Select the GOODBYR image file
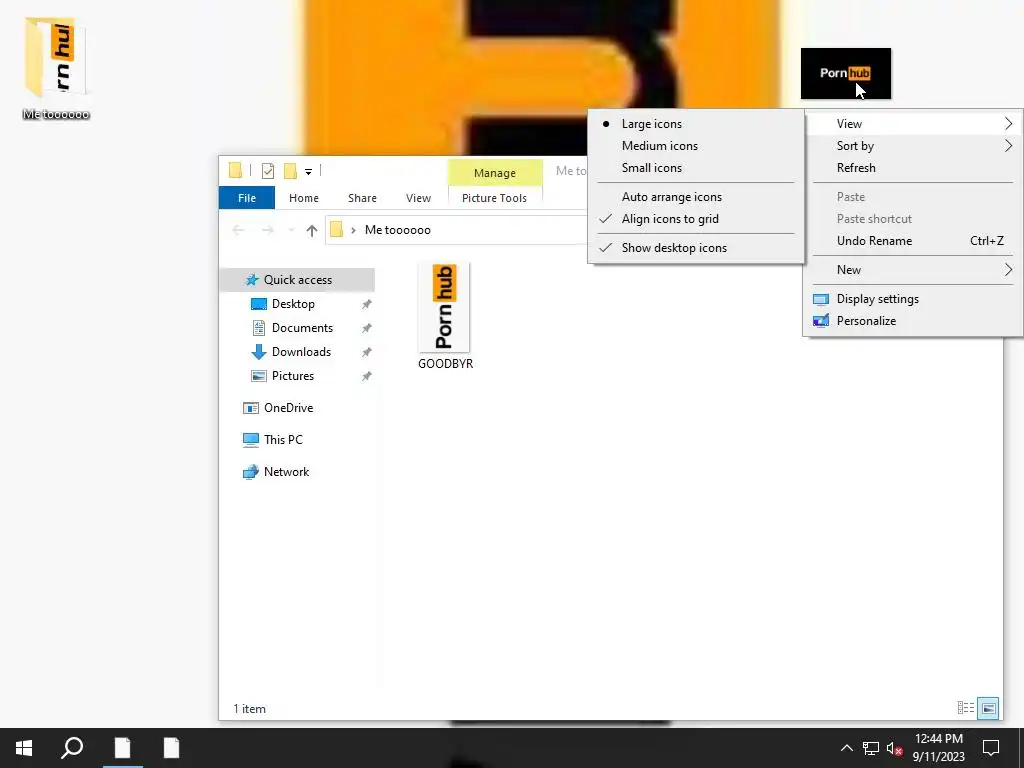 pyautogui.click(x=445, y=317)
